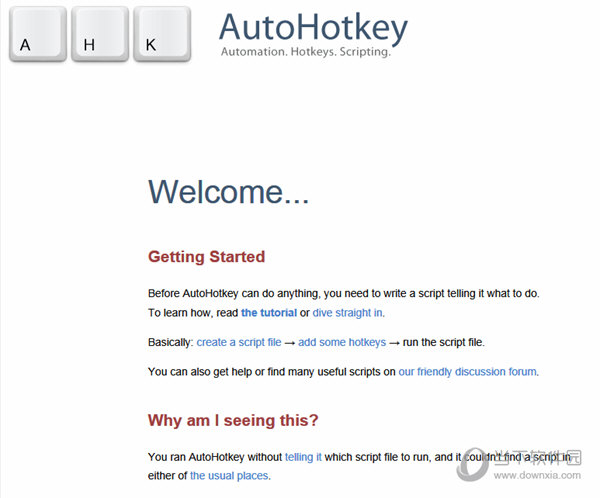
Task: Click the 'Automation. Hotkeys. Scripting.' tagline
Action: coord(306,52)
